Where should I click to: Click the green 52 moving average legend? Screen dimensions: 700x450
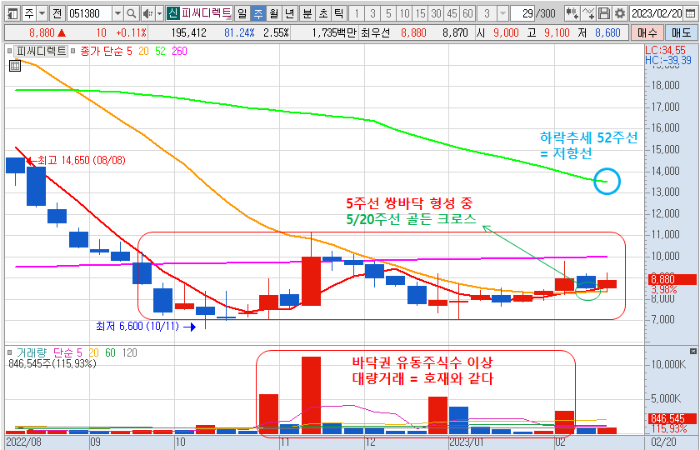click(x=160, y=51)
